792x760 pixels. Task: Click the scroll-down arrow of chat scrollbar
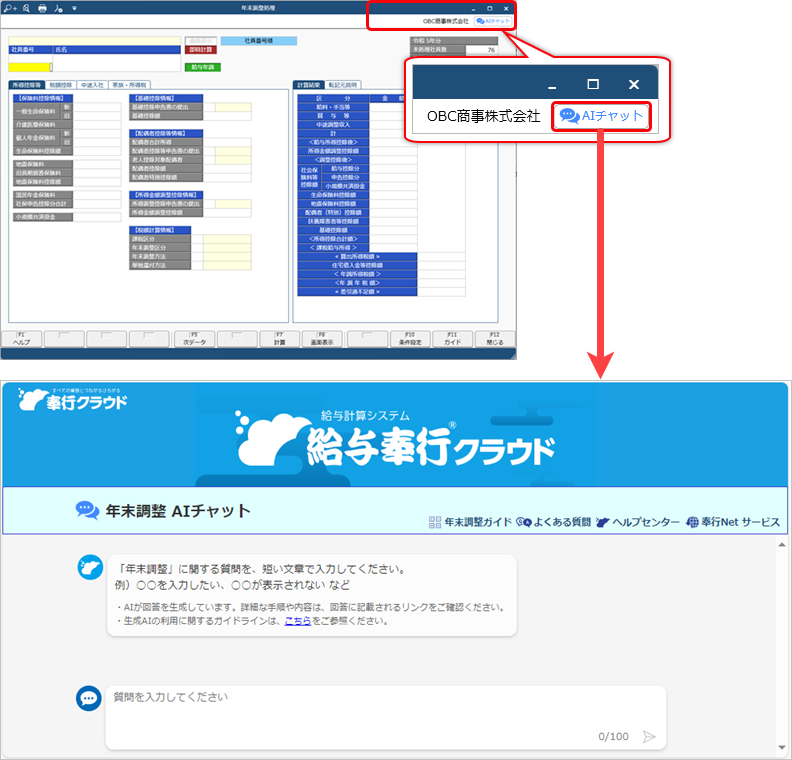782,748
